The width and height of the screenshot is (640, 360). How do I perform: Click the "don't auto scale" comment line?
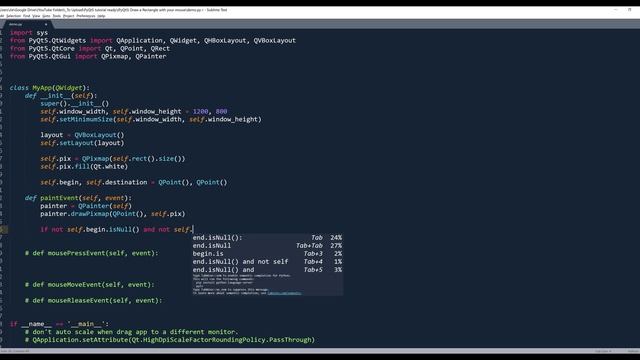pos(131,332)
